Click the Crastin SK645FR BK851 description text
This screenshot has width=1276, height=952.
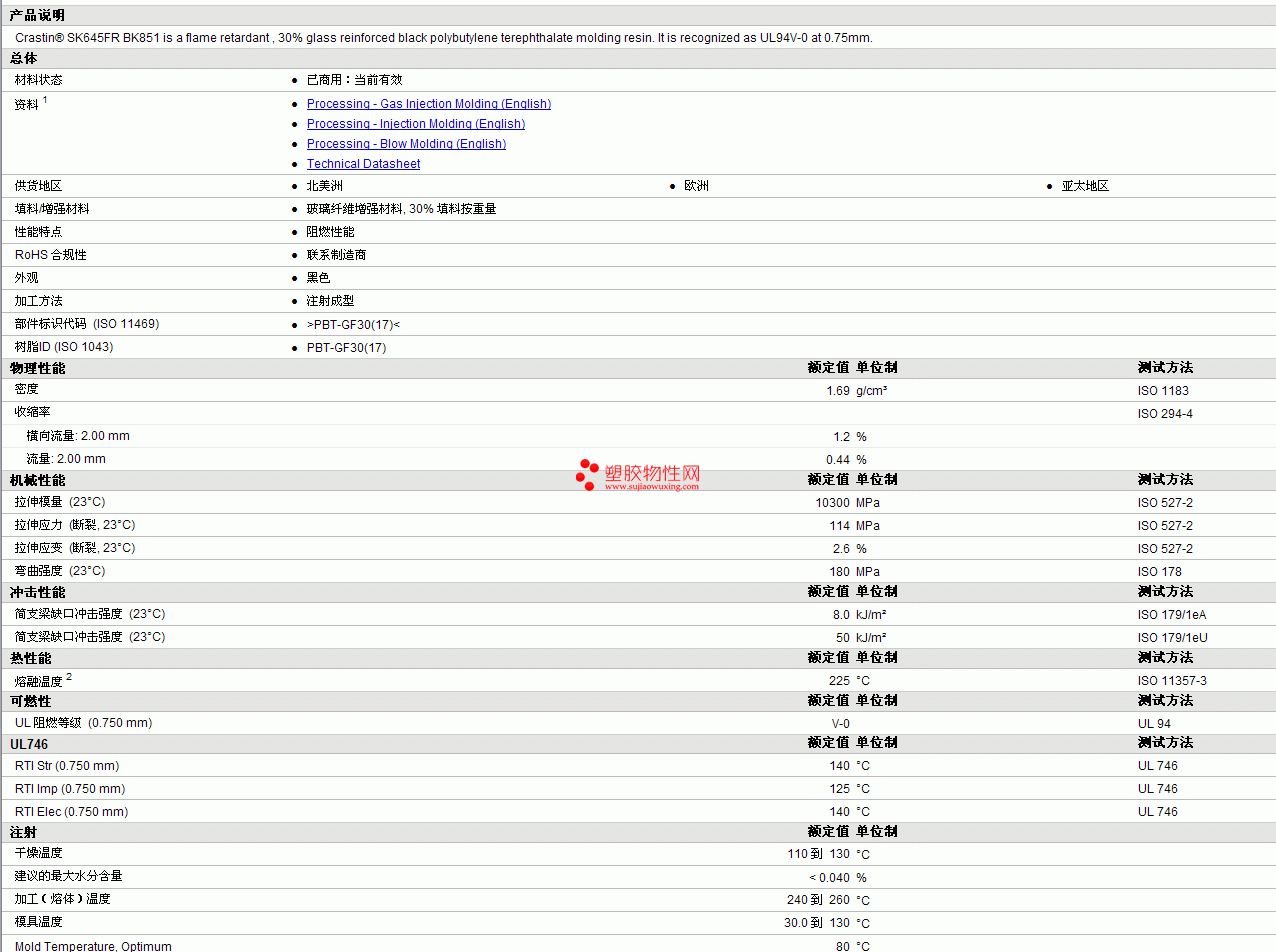[x=444, y=38]
